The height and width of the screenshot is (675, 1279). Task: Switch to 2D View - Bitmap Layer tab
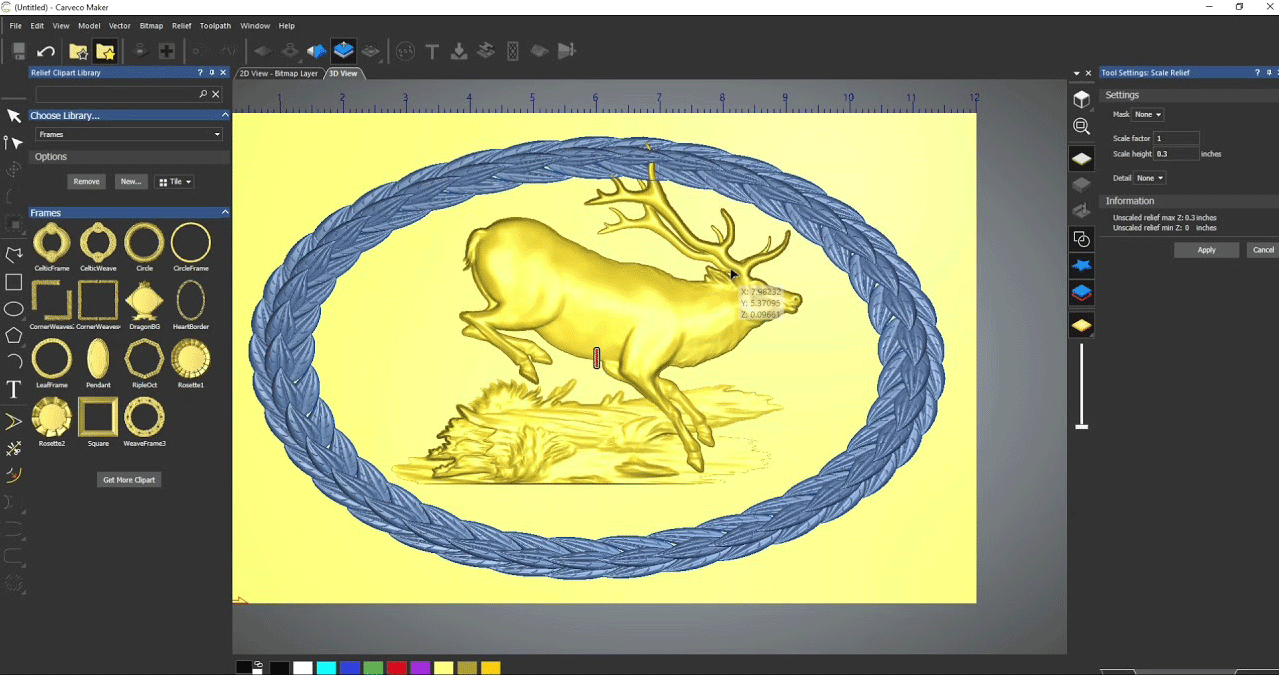tap(279, 73)
